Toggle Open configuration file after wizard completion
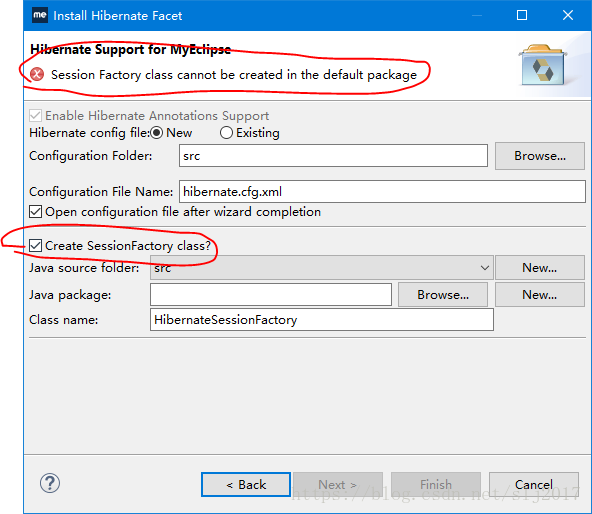 click(x=35, y=211)
